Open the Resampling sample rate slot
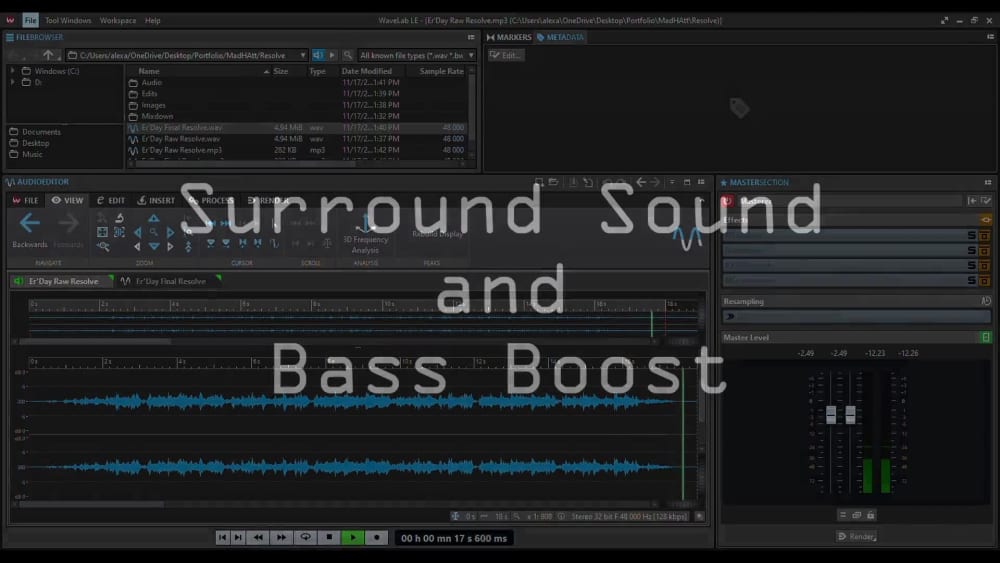Screen dimensions: 1000x563 point(856,316)
